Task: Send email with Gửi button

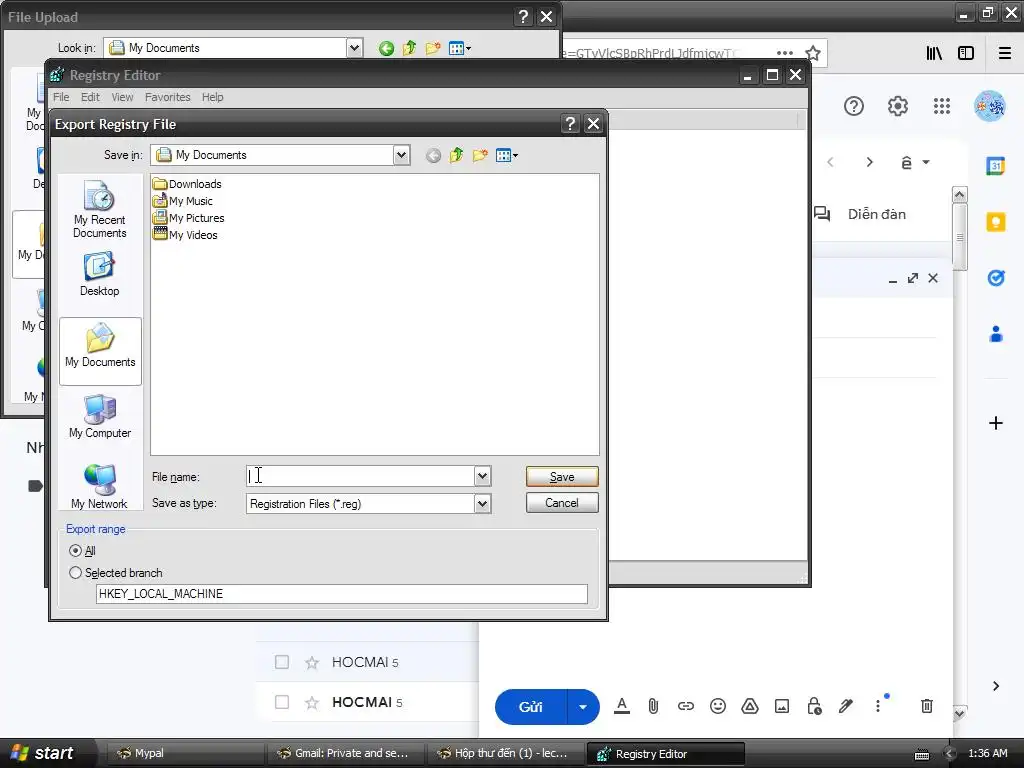Action: click(530, 707)
